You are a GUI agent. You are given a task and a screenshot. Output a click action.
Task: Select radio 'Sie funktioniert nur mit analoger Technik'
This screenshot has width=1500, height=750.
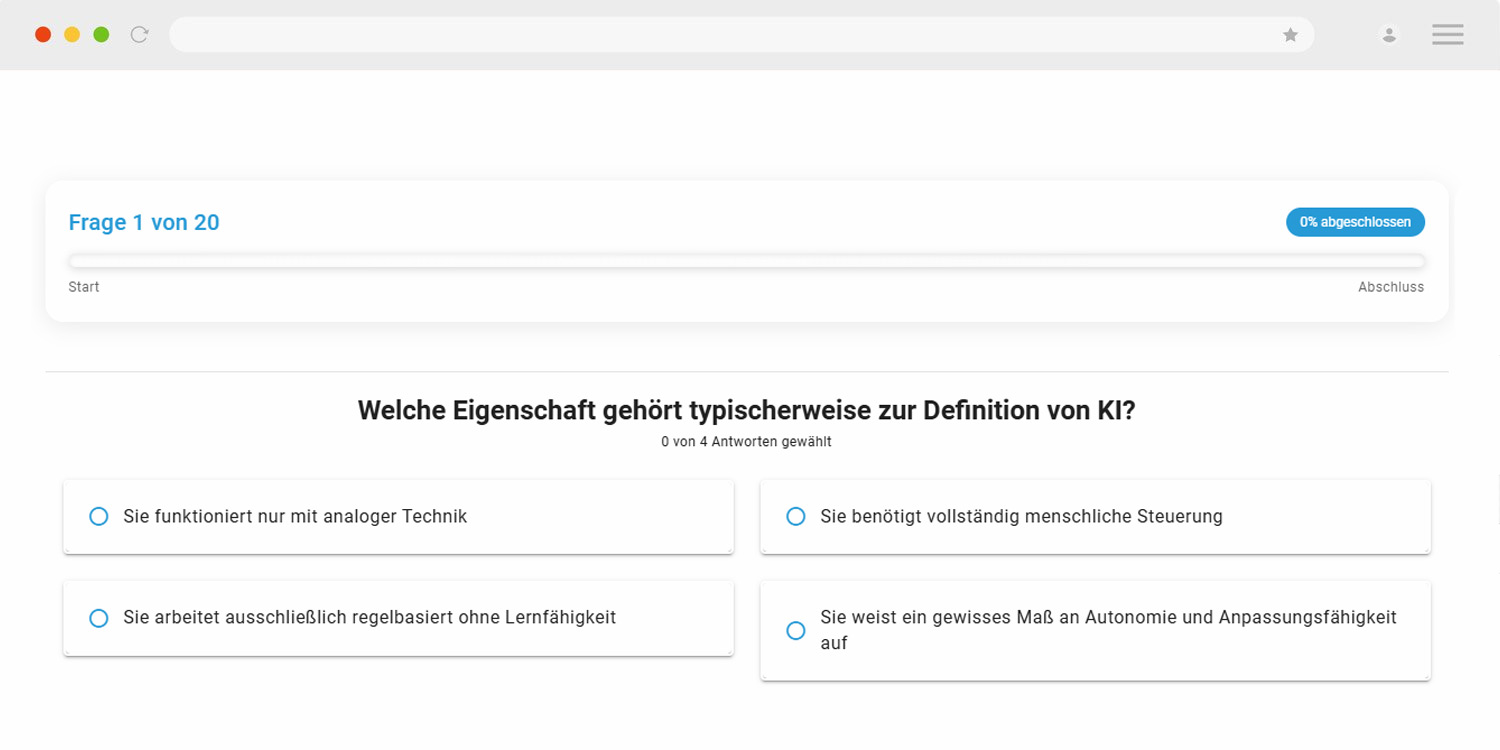pyautogui.click(x=98, y=517)
